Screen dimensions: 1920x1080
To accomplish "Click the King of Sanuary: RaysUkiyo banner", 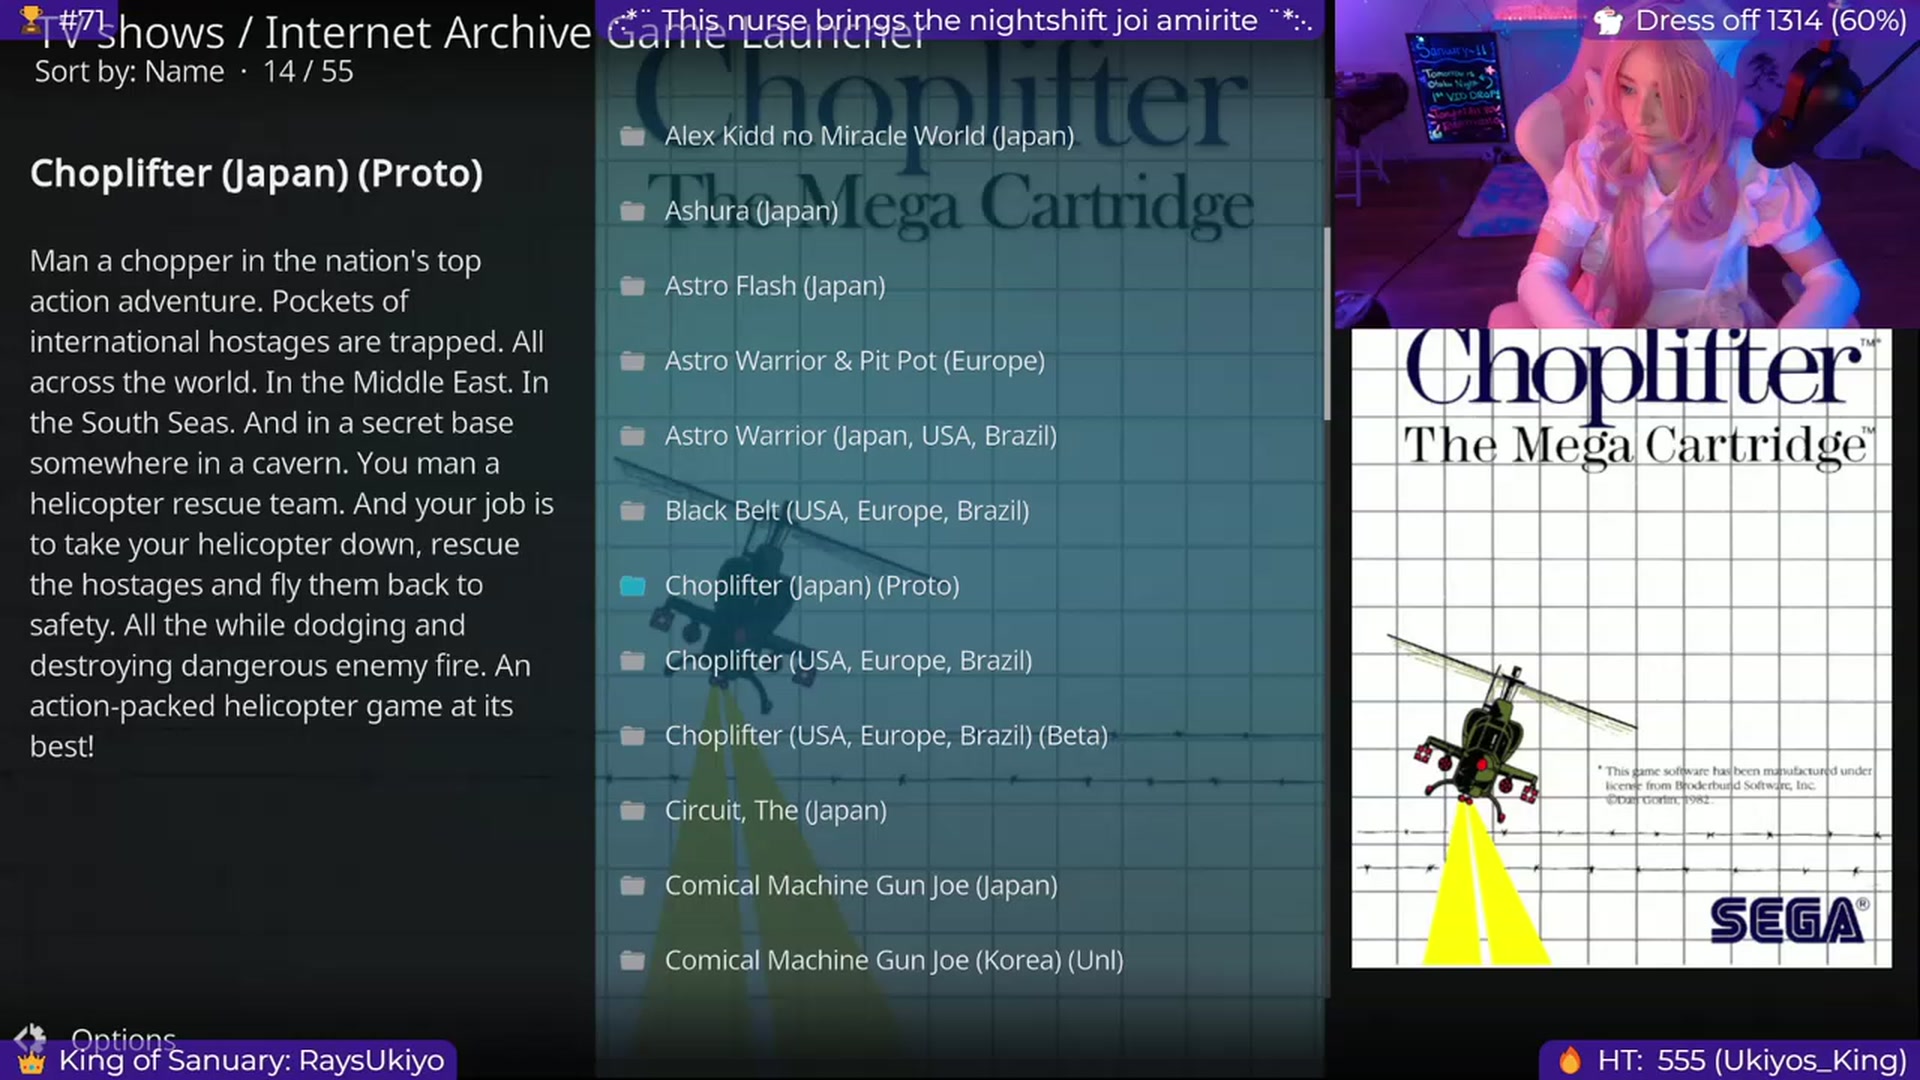I will [x=230, y=1060].
